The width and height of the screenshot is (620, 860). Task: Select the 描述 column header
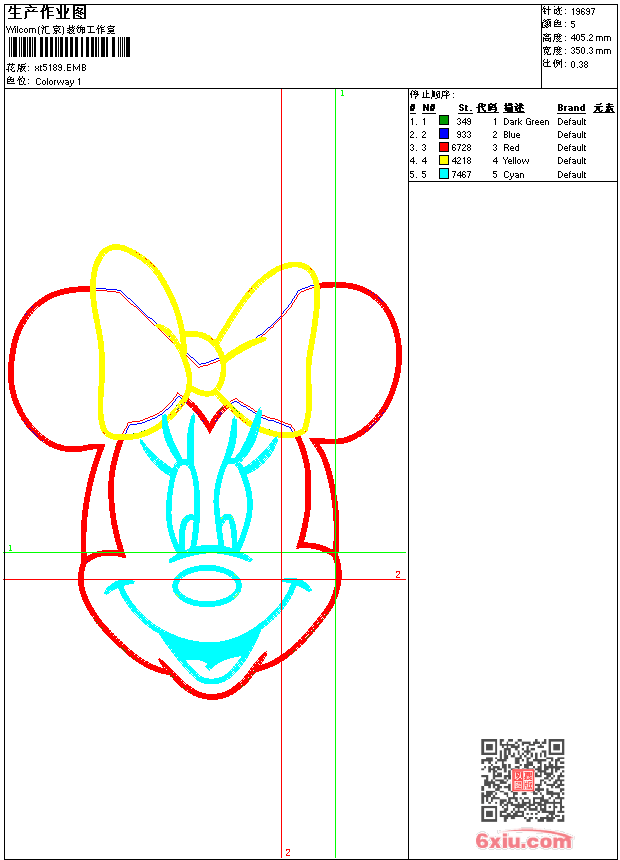point(513,108)
